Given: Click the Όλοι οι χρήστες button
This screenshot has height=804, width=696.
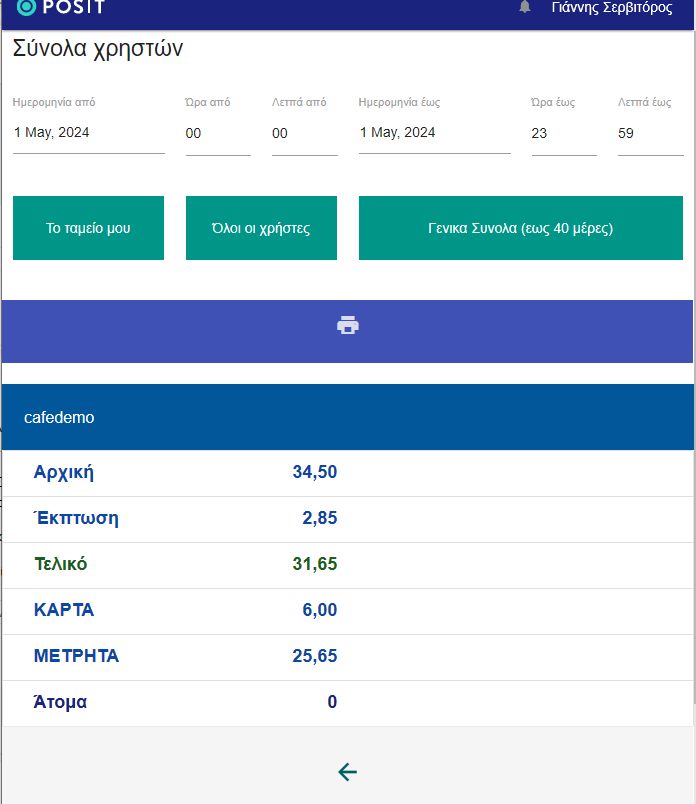Looking at the screenshot, I should pyautogui.click(x=261, y=228).
